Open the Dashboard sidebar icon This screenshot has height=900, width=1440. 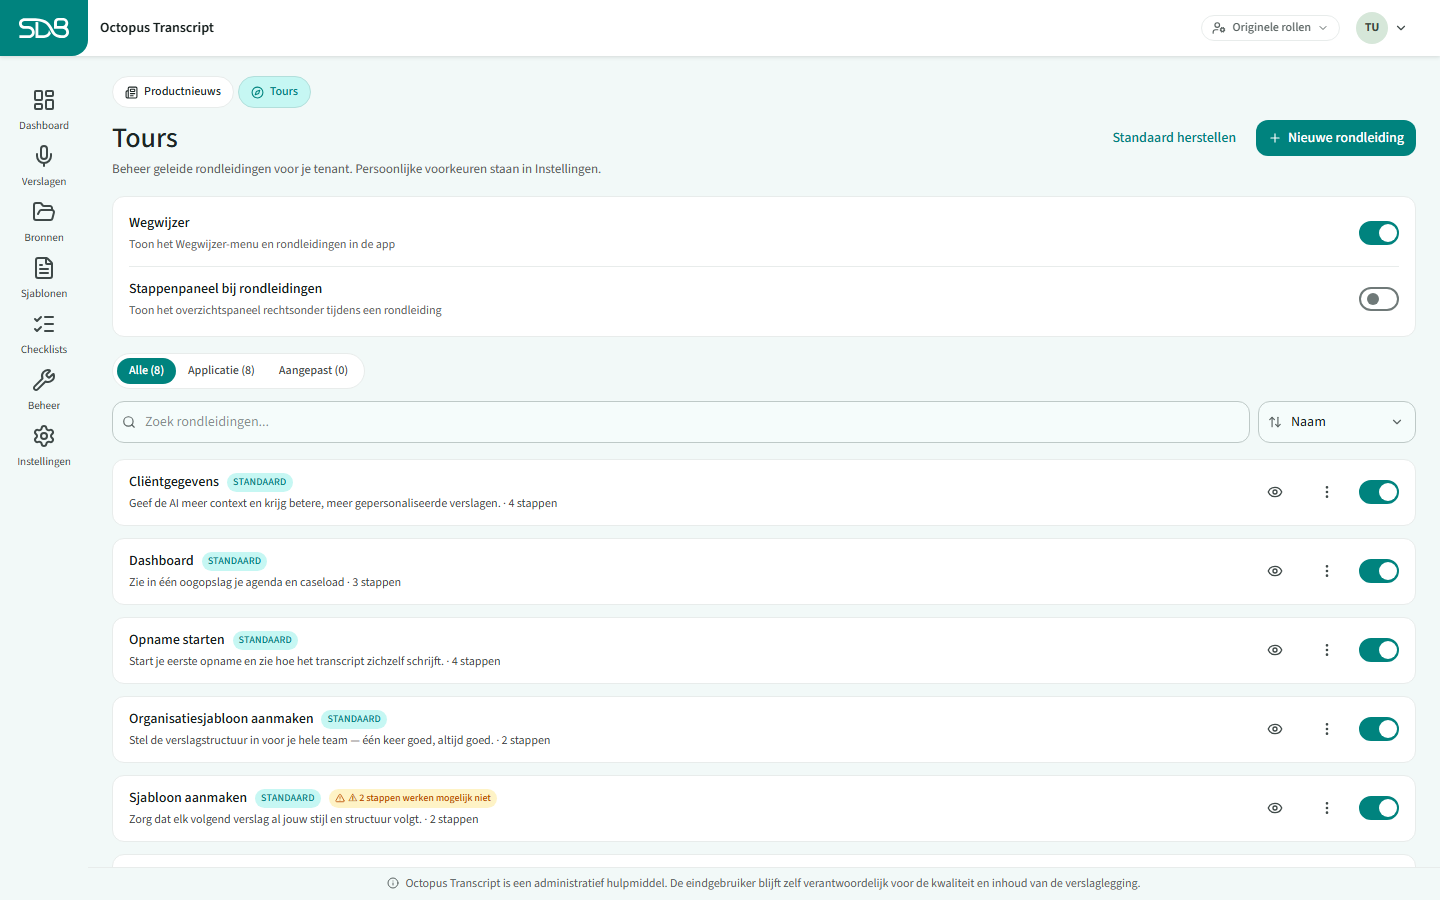click(44, 100)
